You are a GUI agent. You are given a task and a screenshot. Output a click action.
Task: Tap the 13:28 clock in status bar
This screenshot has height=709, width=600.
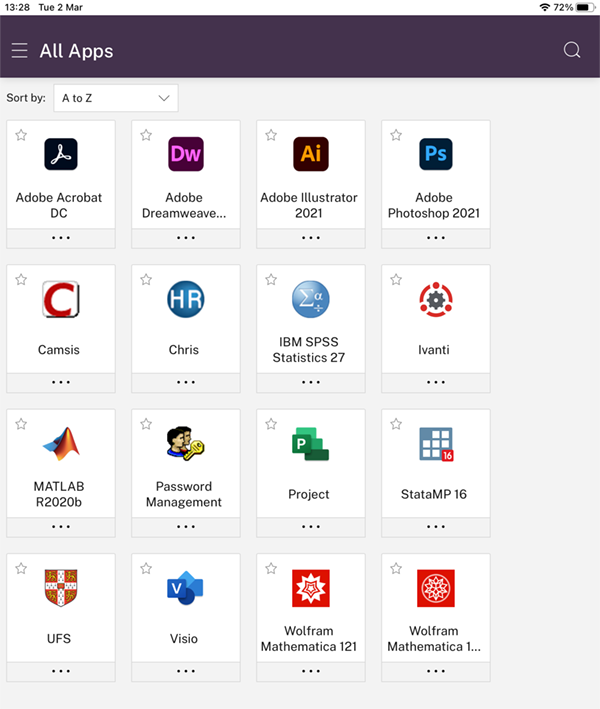[17, 7]
